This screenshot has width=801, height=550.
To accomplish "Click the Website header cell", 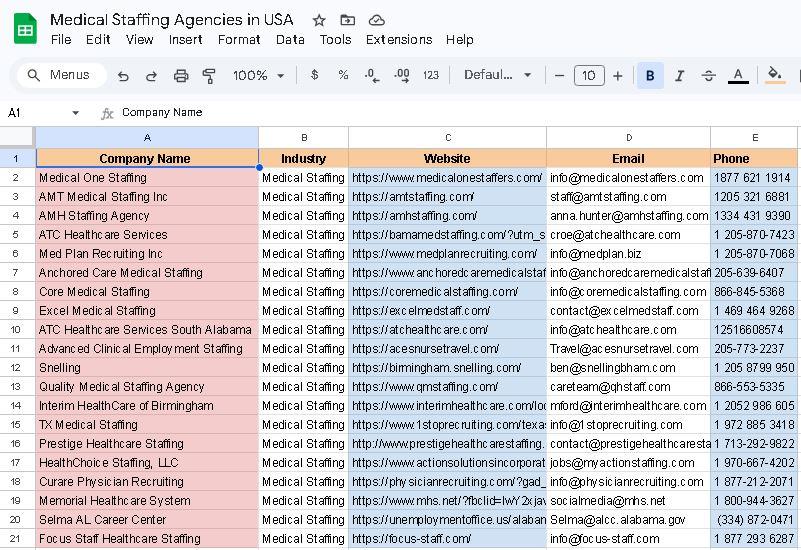I will (x=447, y=158).
